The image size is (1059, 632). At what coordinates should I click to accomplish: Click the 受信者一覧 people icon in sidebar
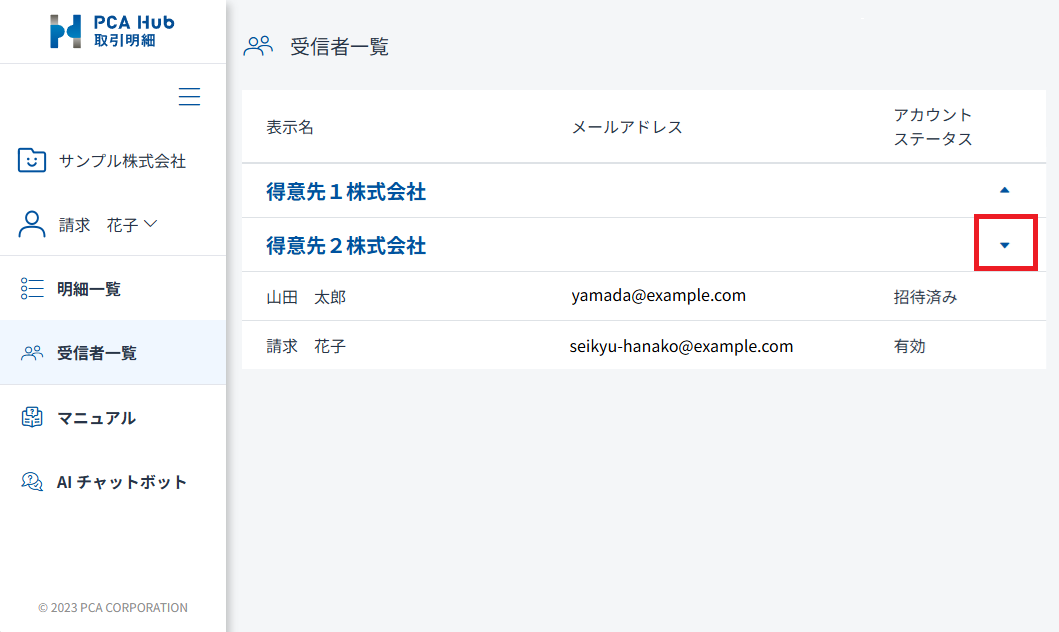32,353
